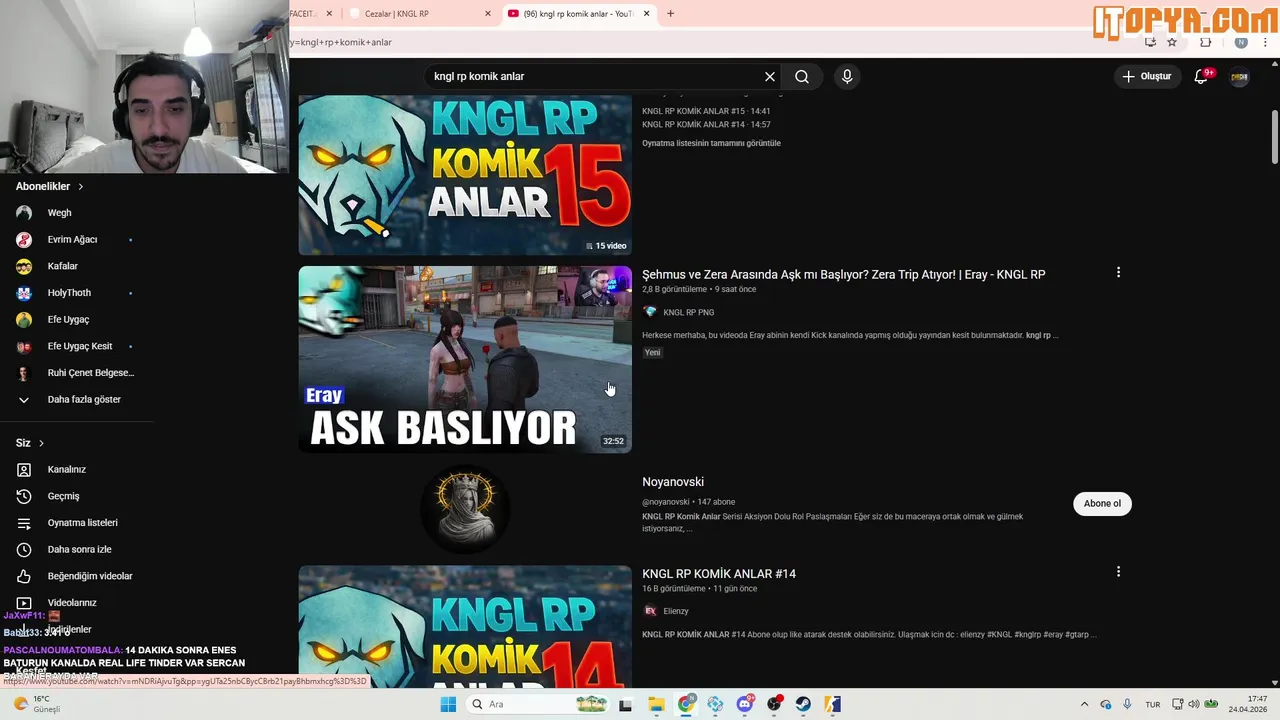Screen dimensions: 1280x720
Task: Click the Noyanovski channel avatar
Action: coord(465,509)
